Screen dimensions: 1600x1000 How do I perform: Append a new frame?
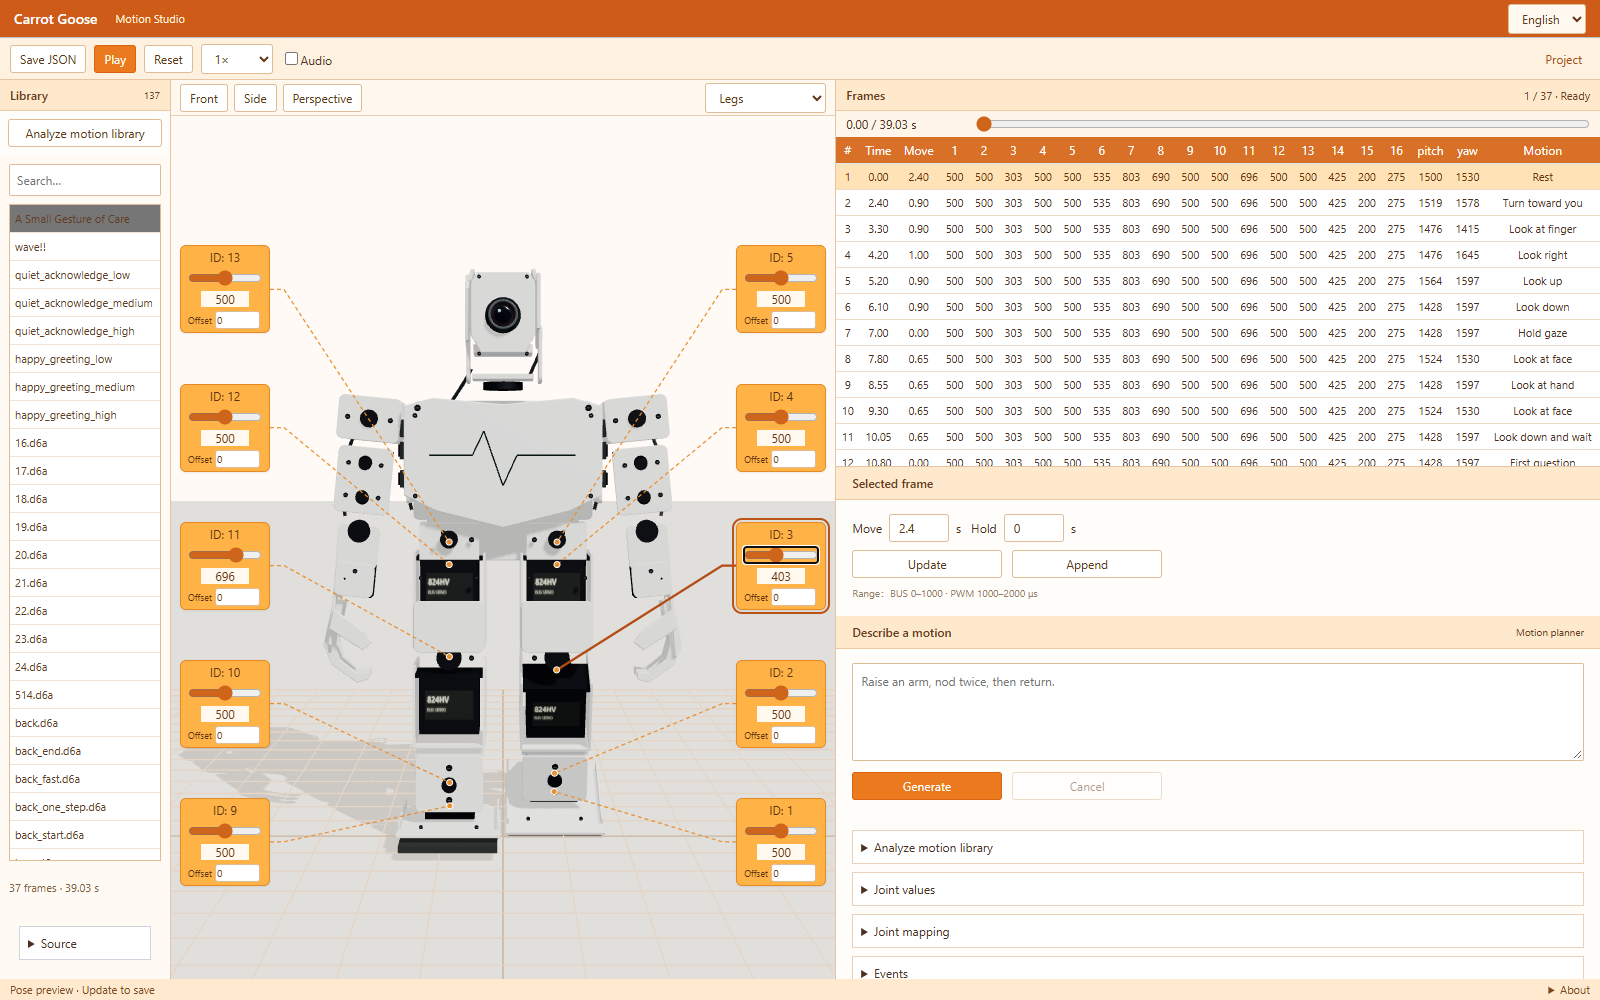click(x=1087, y=564)
